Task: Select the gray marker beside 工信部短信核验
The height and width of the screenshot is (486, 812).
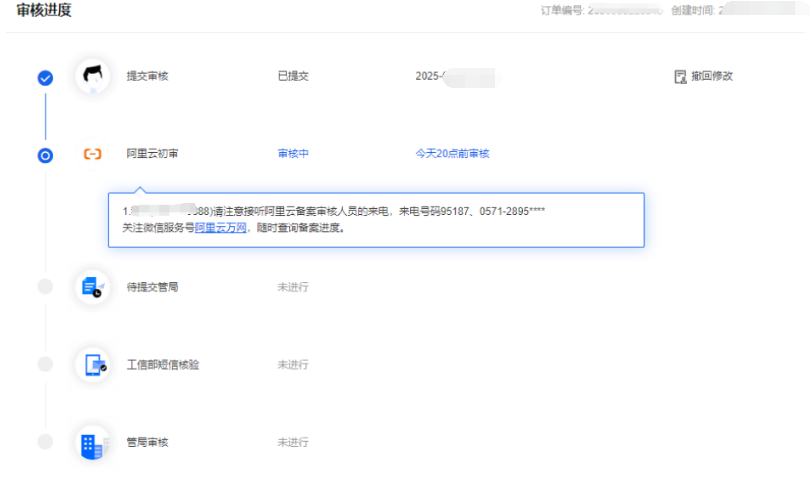Action: tap(45, 365)
